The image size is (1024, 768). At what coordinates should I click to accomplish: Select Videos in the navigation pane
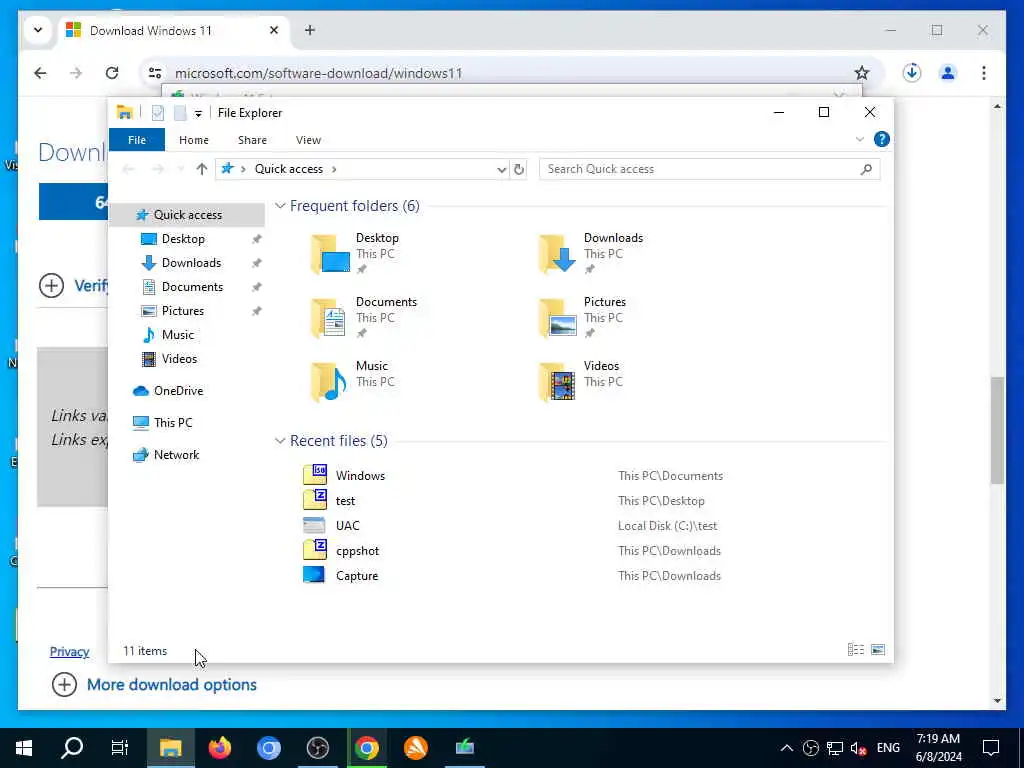point(179,359)
